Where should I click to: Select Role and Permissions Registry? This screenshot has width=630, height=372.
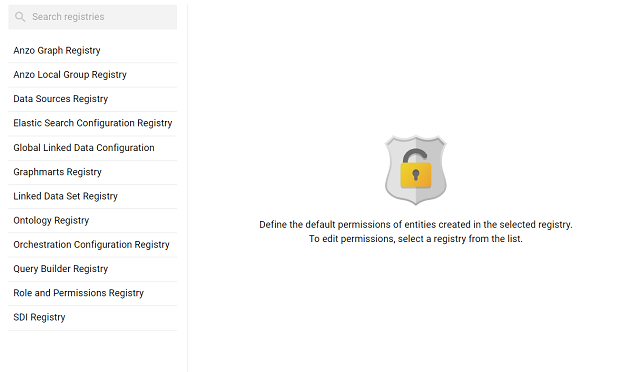coord(92,293)
